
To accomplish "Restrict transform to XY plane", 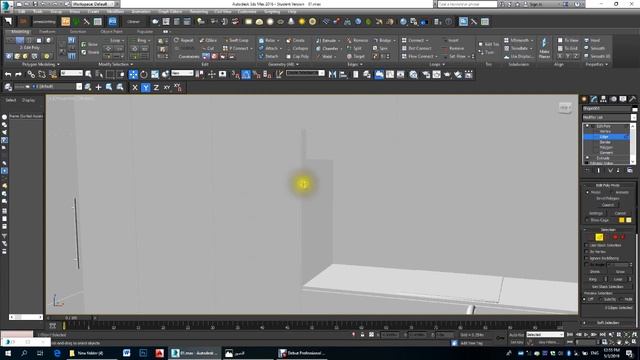I will (x=167, y=87).
